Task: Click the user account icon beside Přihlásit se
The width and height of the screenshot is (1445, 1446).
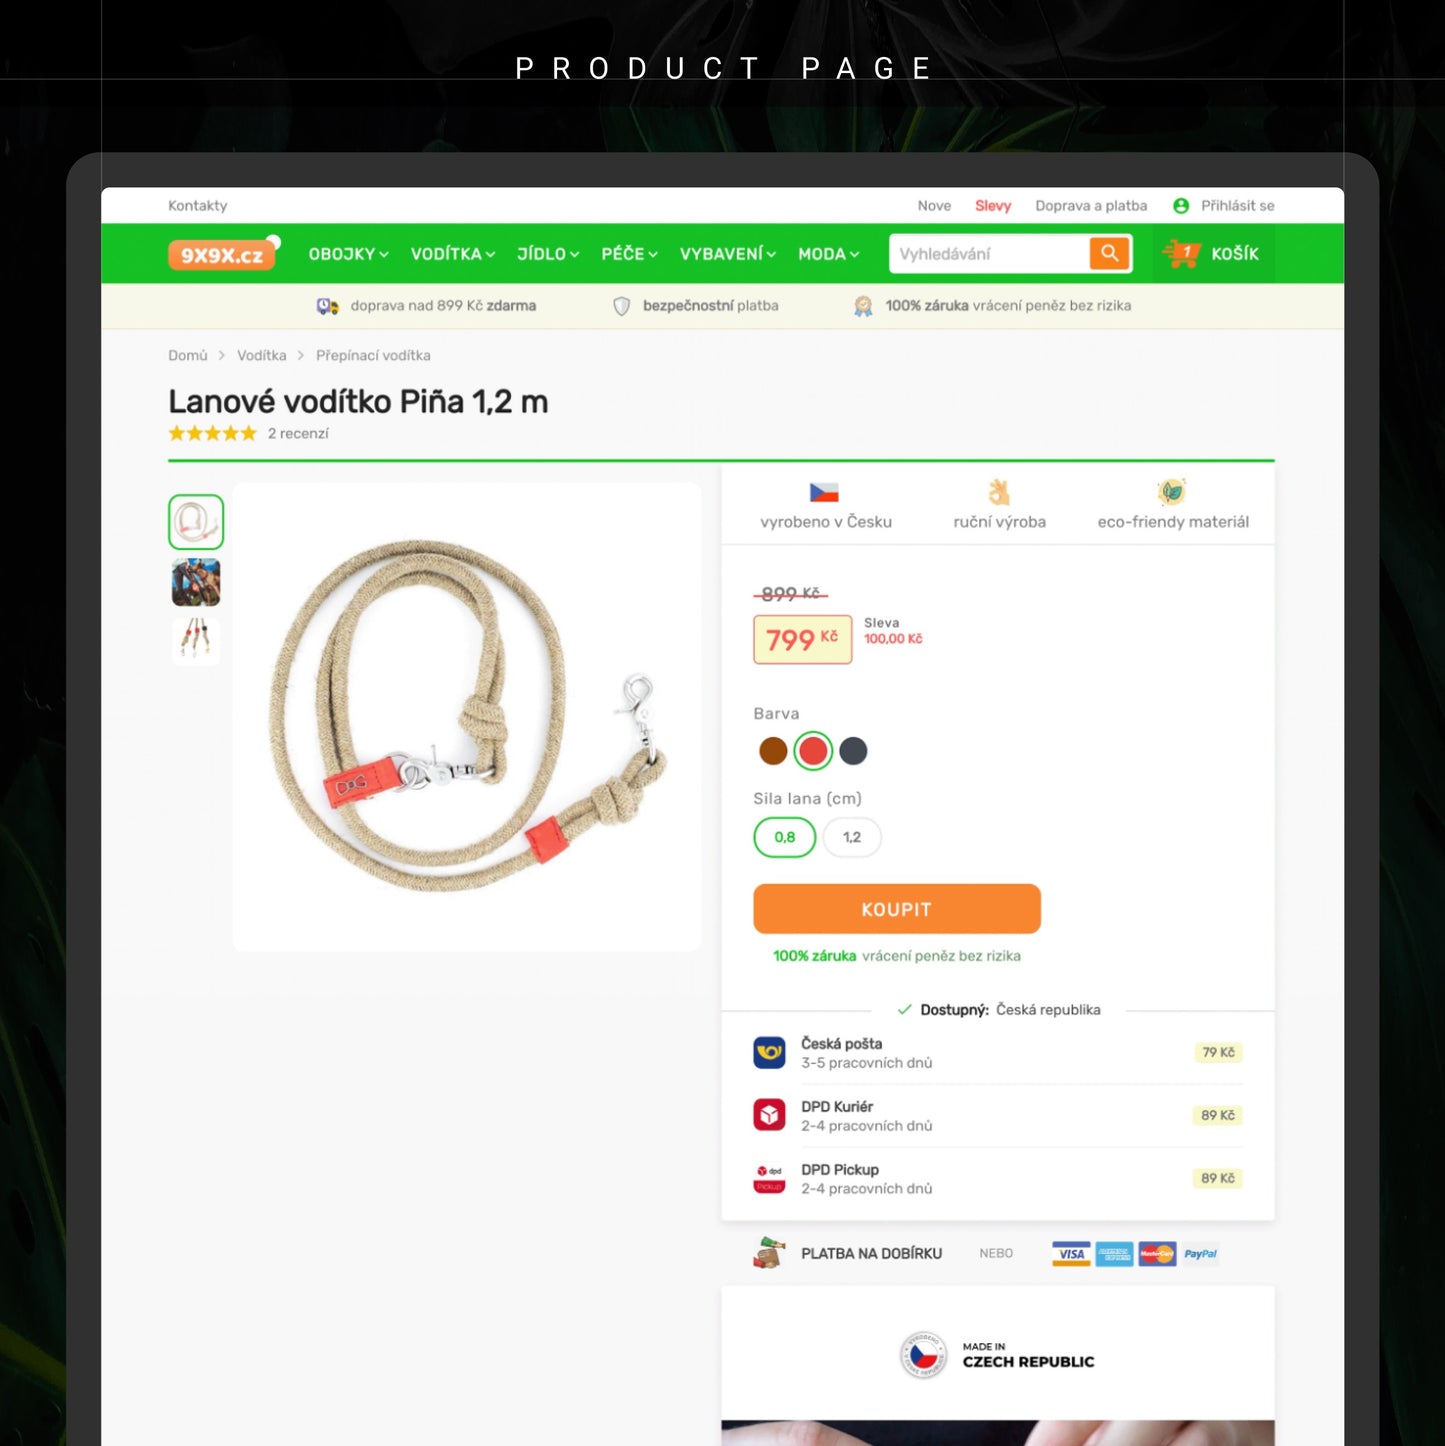Action: (x=1181, y=205)
